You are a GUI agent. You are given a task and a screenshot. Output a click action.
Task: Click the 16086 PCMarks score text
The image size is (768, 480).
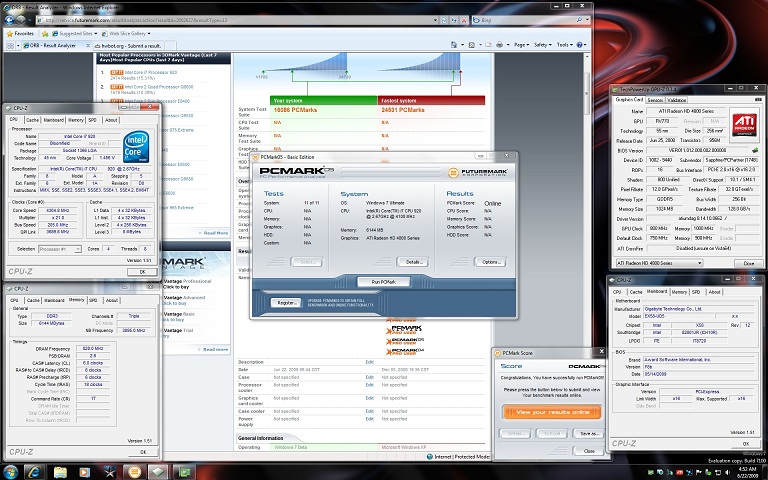pos(295,110)
